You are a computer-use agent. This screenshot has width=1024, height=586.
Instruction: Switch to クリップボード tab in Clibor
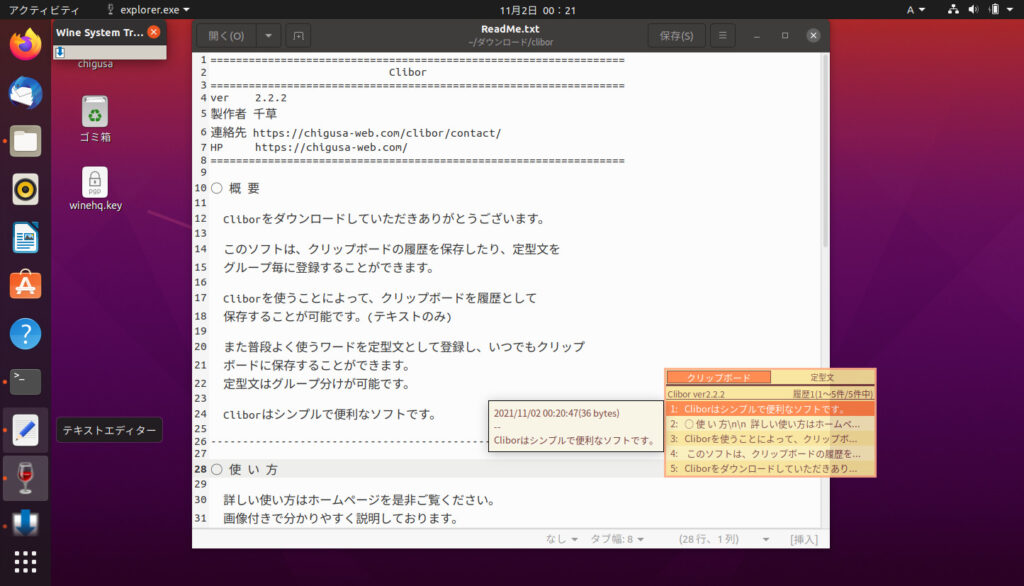point(718,378)
